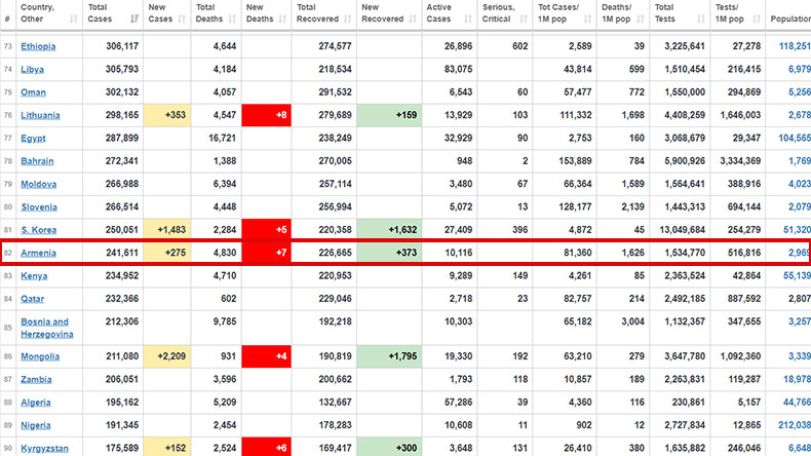Viewport: 811px width, 456px height.
Task: Sort by New Cases column arrows
Action: (182, 19)
